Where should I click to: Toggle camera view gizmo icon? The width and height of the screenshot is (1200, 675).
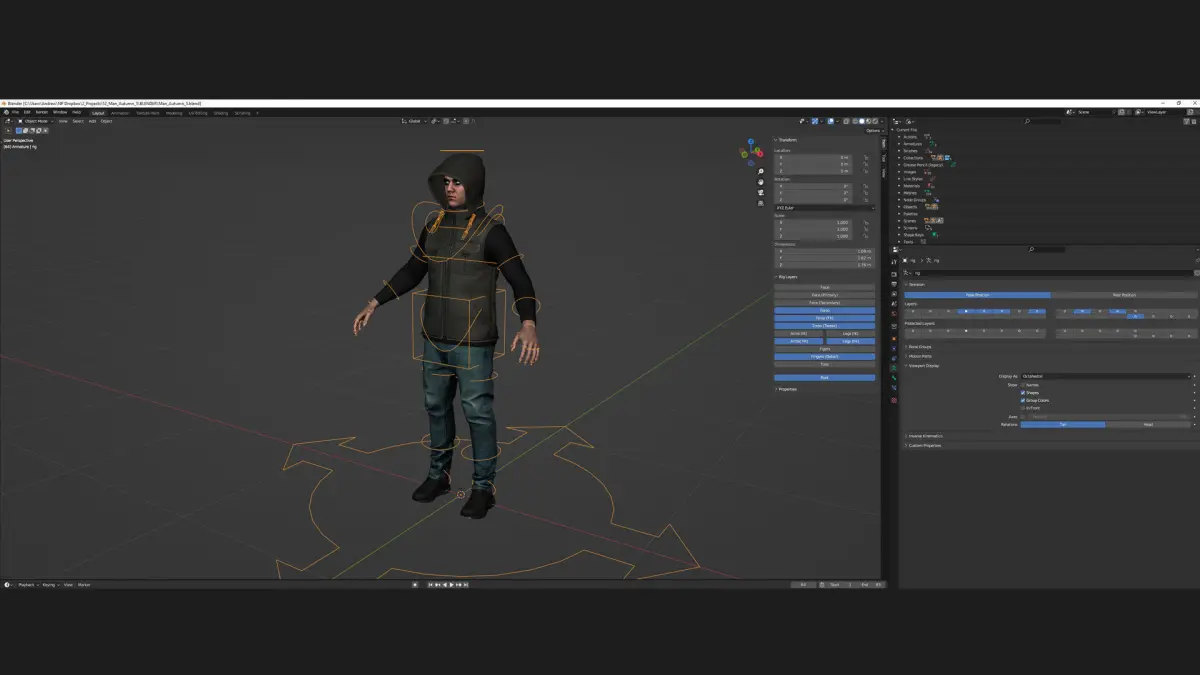coord(761,192)
